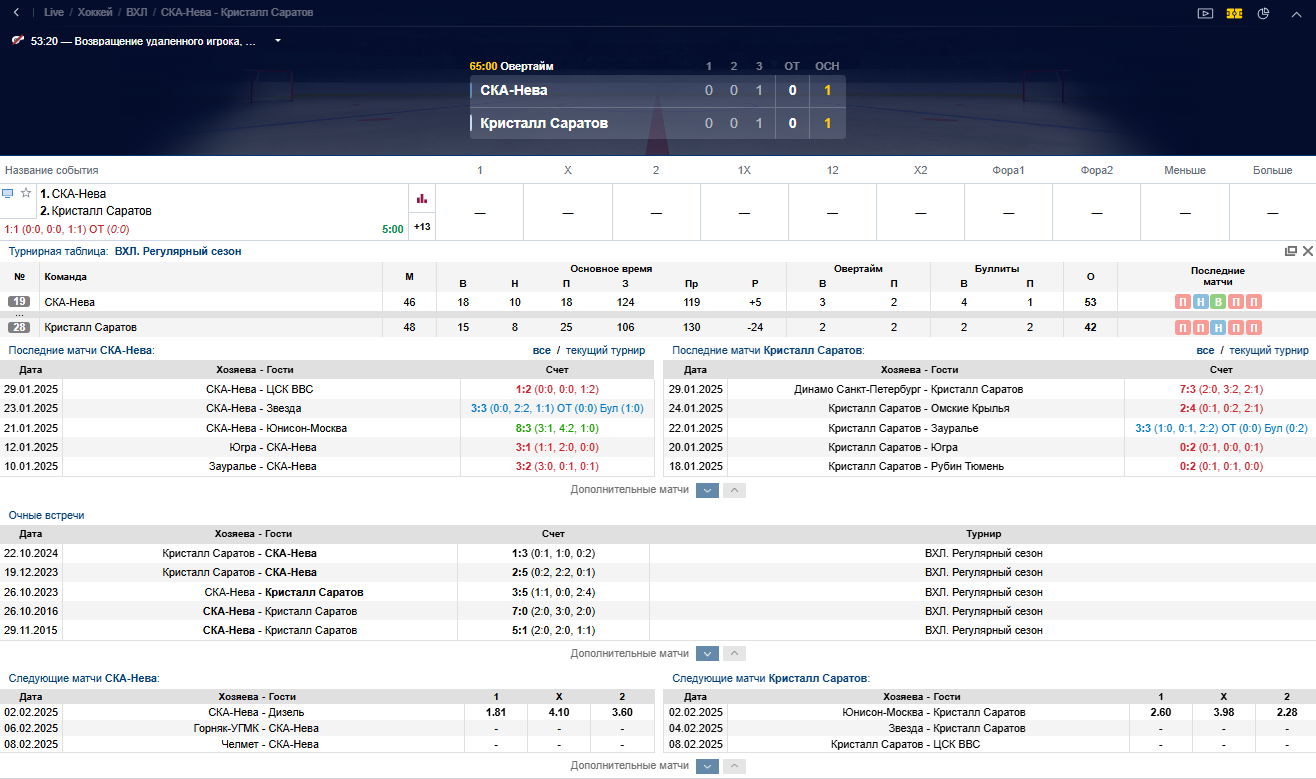Click rank badge 28 in standings
The width and height of the screenshot is (1316, 779).
coord(19,328)
